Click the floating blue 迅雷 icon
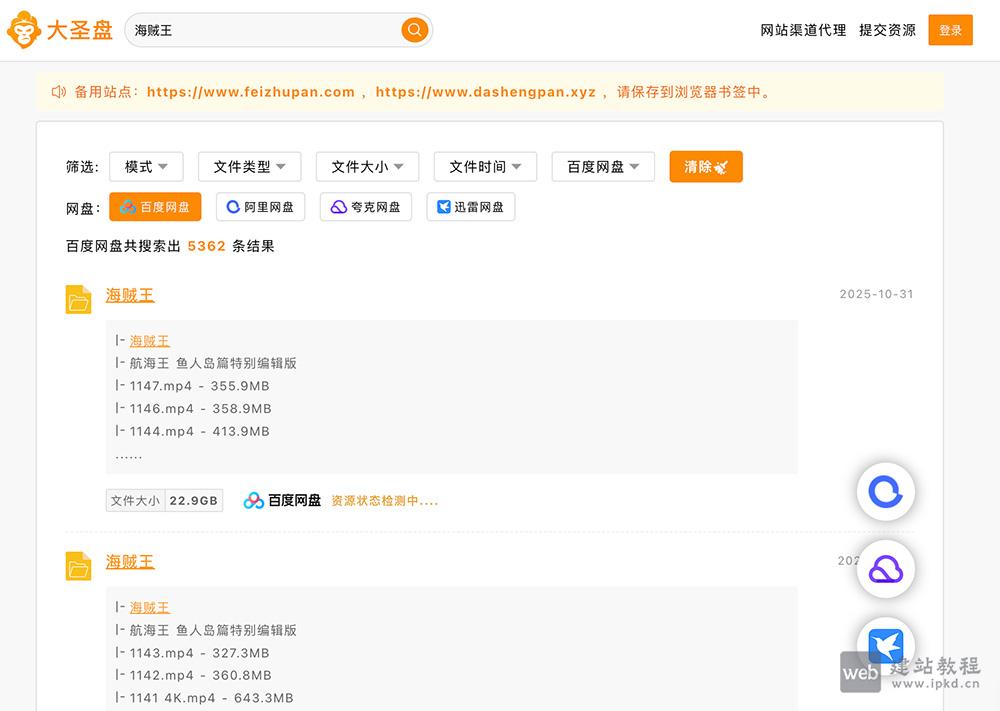The height and width of the screenshot is (711, 1000). point(885,645)
